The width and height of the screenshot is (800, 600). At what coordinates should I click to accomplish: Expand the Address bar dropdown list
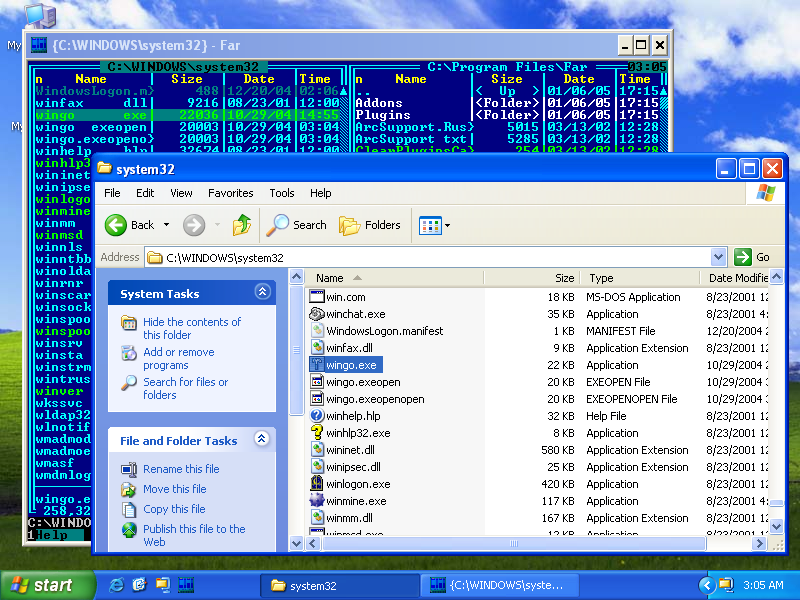(x=718, y=257)
